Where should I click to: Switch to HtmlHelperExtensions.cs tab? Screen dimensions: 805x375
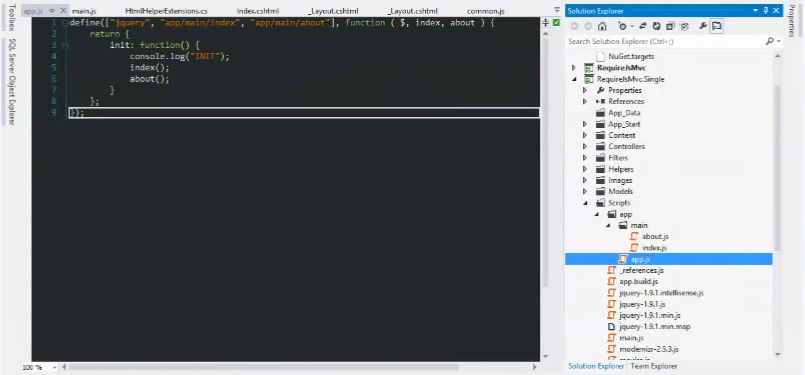tap(167, 11)
